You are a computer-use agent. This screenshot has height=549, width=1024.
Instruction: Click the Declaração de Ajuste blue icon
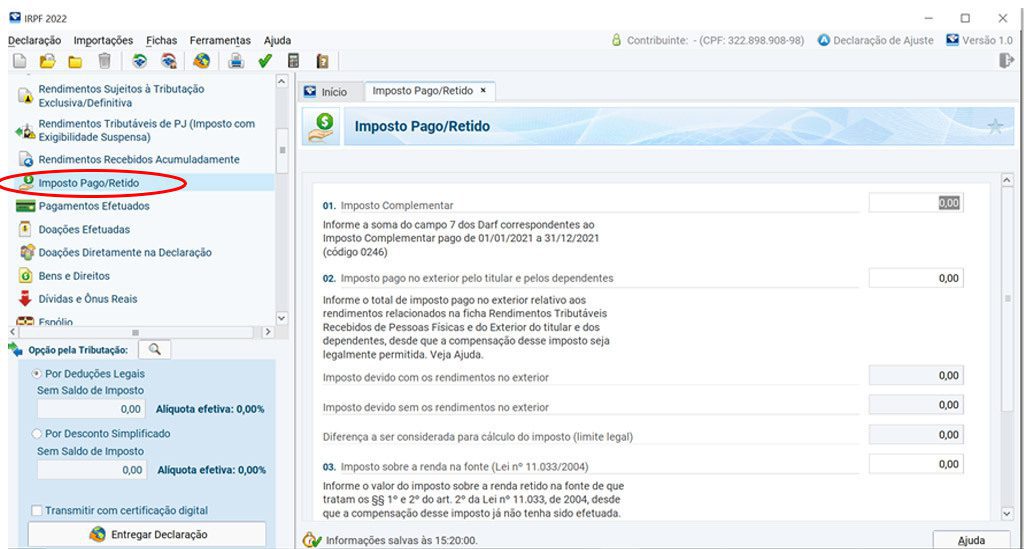coord(824,40)
